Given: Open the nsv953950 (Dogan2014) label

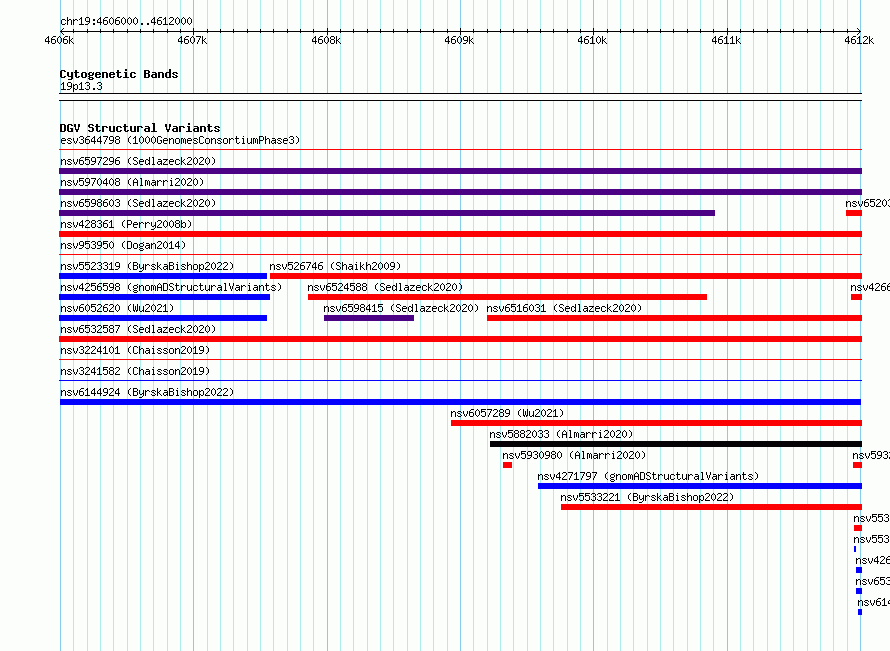Looking at the screenshot, I should pyautogui.click(x=123, y=245).
